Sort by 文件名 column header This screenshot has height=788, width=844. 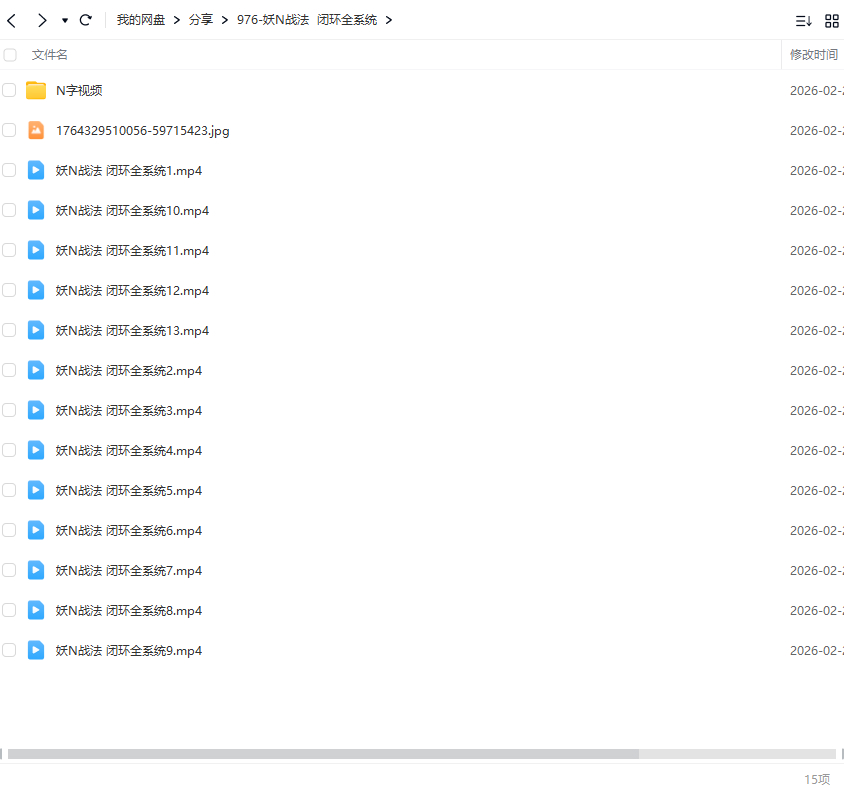[x=50, y=55]
